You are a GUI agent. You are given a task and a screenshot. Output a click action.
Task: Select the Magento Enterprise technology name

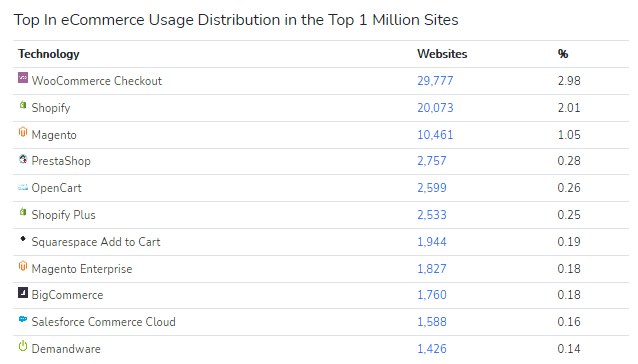(82, 269)
